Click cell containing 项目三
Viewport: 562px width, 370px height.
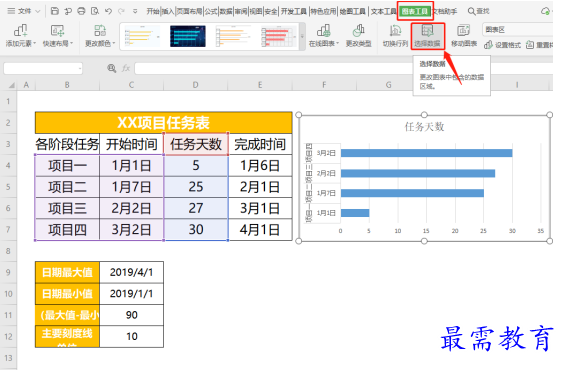[x=67, y=208]
